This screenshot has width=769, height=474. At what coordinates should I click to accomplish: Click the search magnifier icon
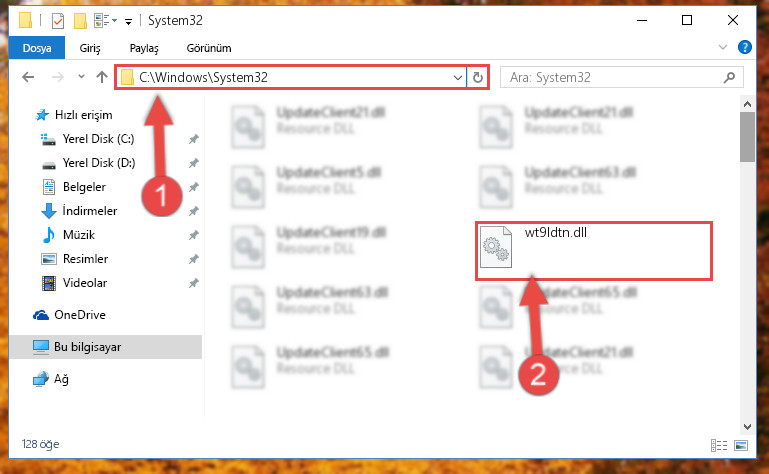coord(729,78)
